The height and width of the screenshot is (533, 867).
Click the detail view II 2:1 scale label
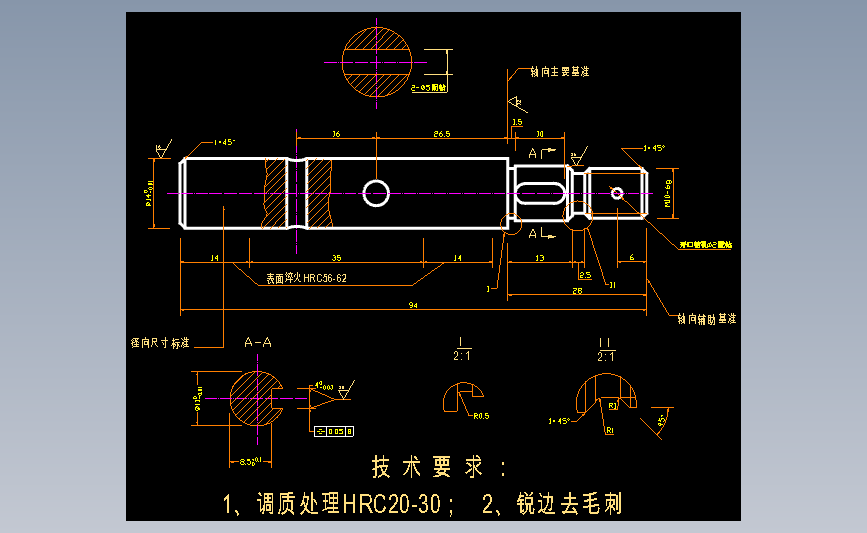pos(605,351)
